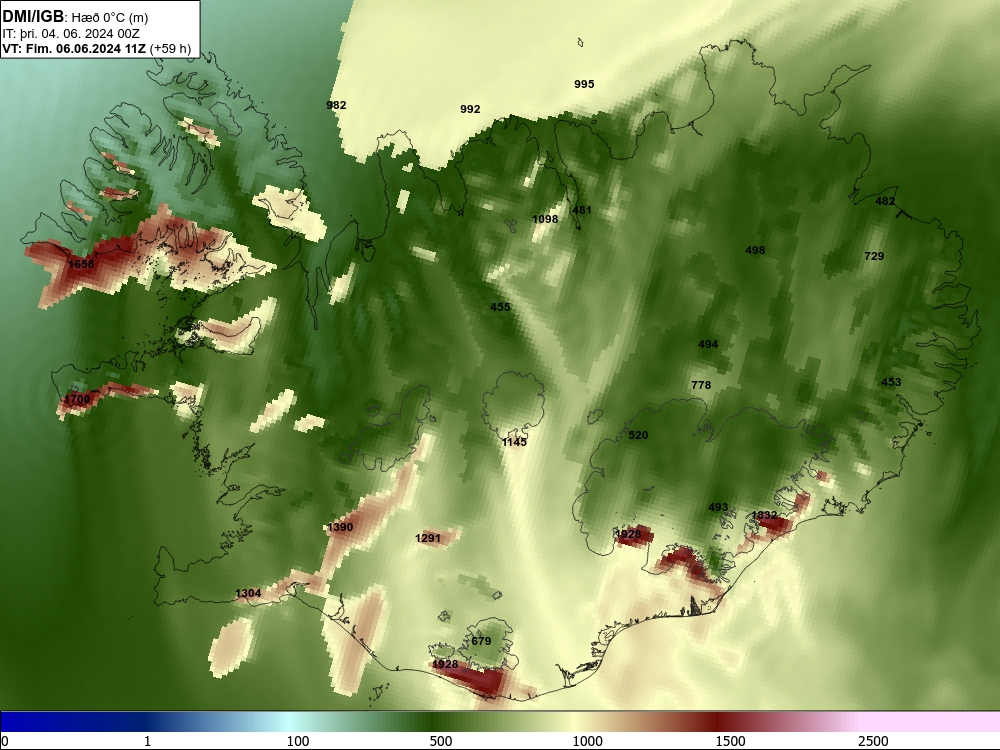
Task: Click the 679 value on the glacier
Action: (482, 641)
